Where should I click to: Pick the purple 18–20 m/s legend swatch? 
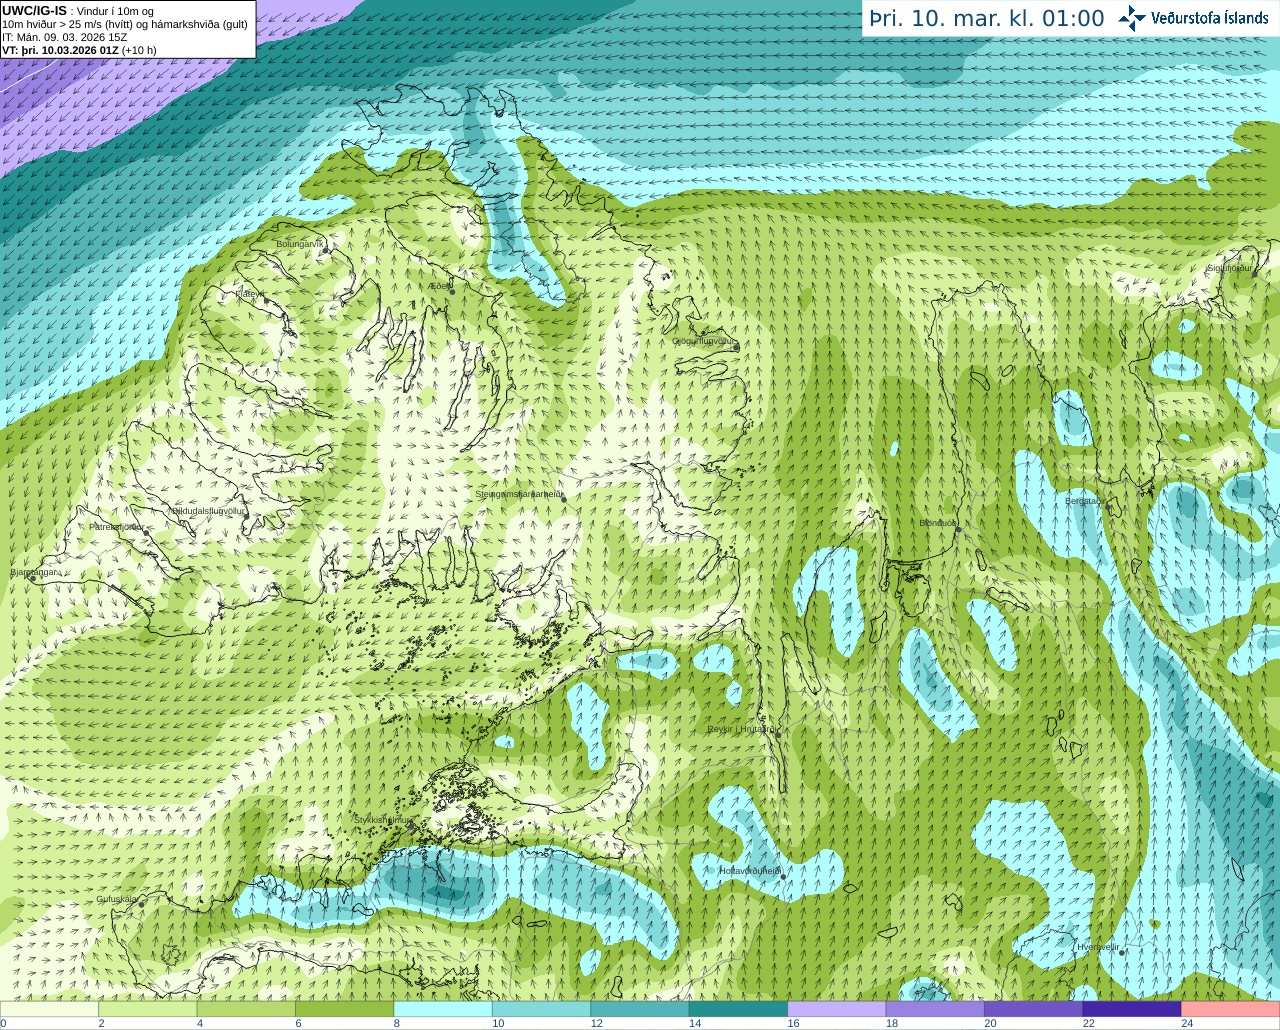[x=935, y=1008]
